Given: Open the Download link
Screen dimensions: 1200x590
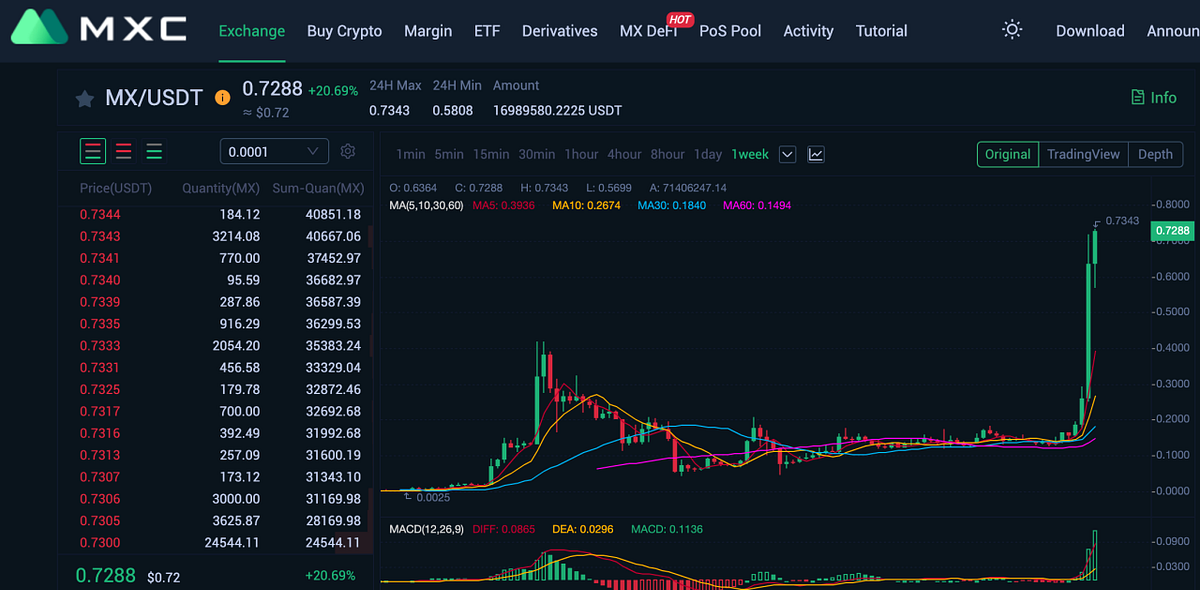Looking at the screenshot, I should [x=1090, y=31].
